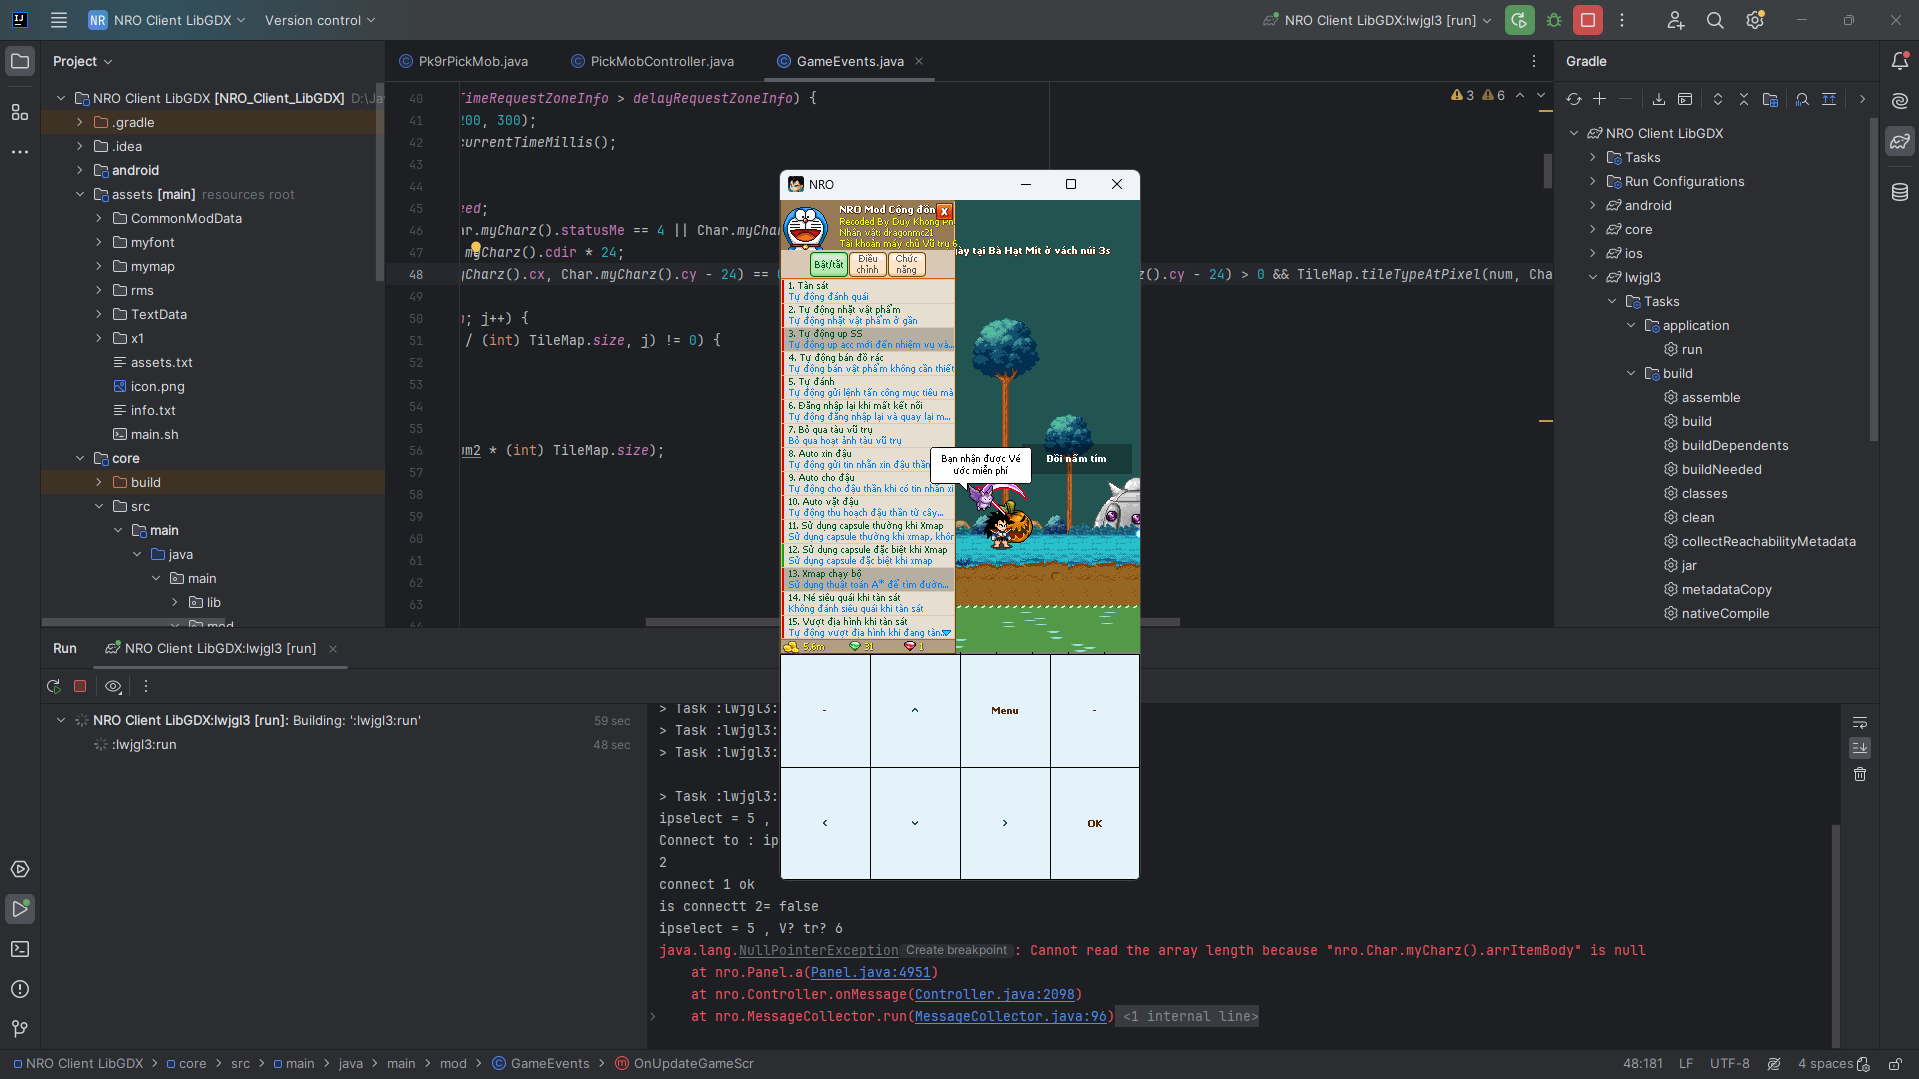Switch to the PickMobController.java tab
Viewport: 1919px width, 1079px height.
click(653, 61)
